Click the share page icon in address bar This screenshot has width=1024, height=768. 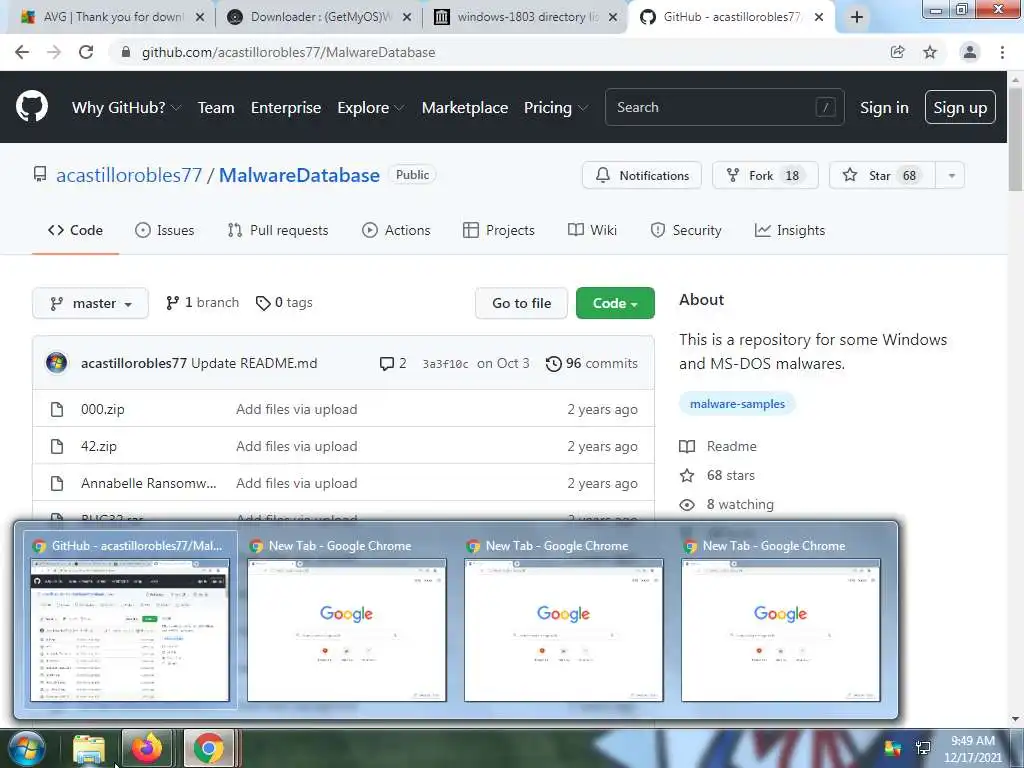(898, 52)
